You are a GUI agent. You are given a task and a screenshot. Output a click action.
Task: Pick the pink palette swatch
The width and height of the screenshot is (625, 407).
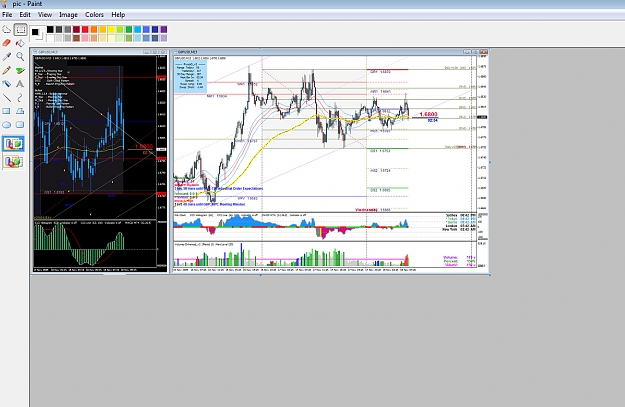click(x=85, y=38)
